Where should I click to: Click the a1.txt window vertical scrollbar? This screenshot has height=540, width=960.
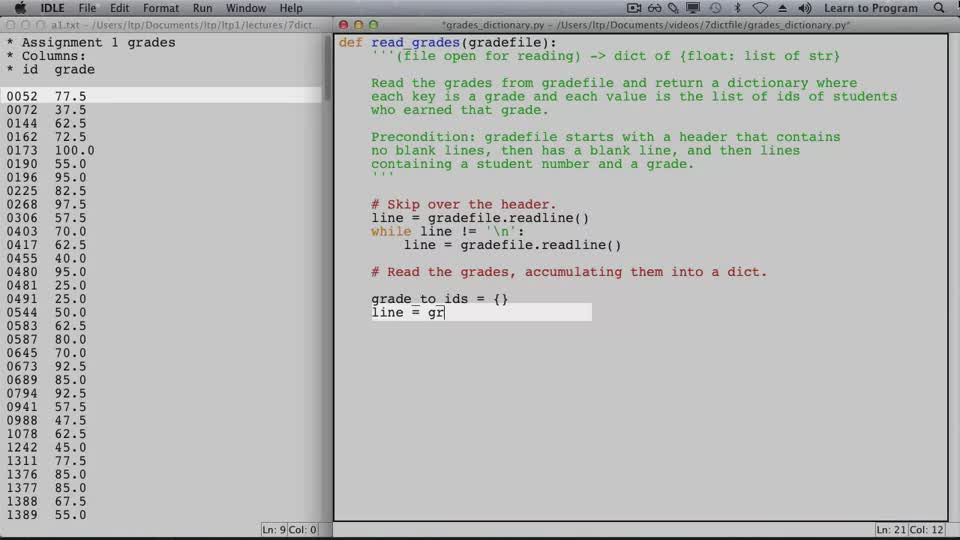click(327, 276)
